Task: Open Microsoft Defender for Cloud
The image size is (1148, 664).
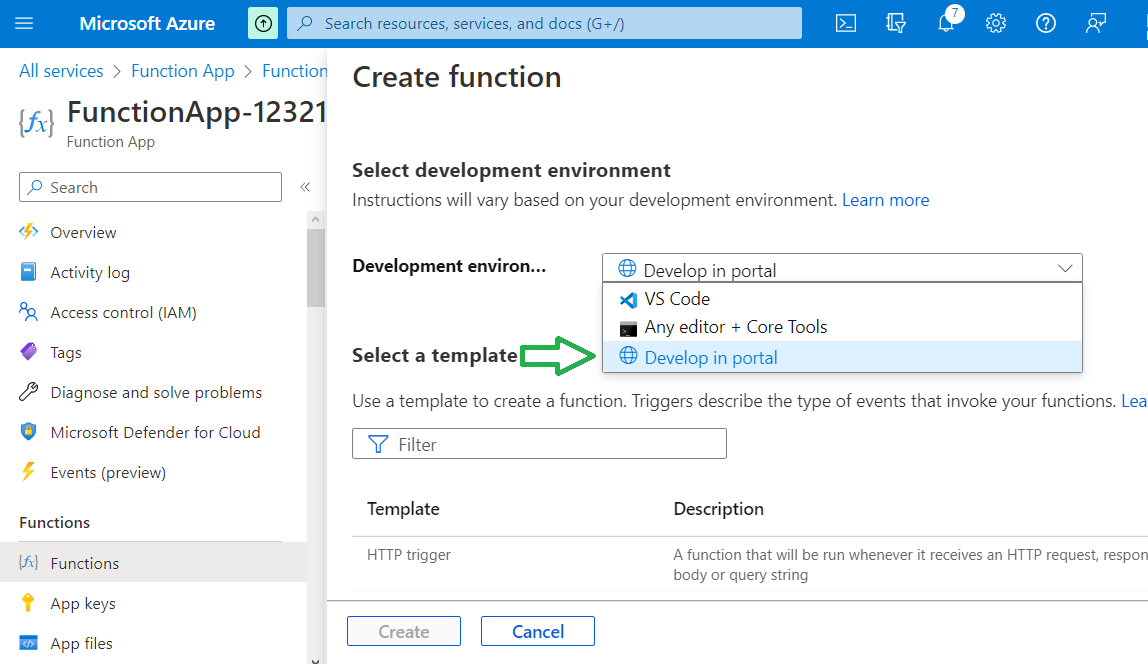Action: (153, 432)
